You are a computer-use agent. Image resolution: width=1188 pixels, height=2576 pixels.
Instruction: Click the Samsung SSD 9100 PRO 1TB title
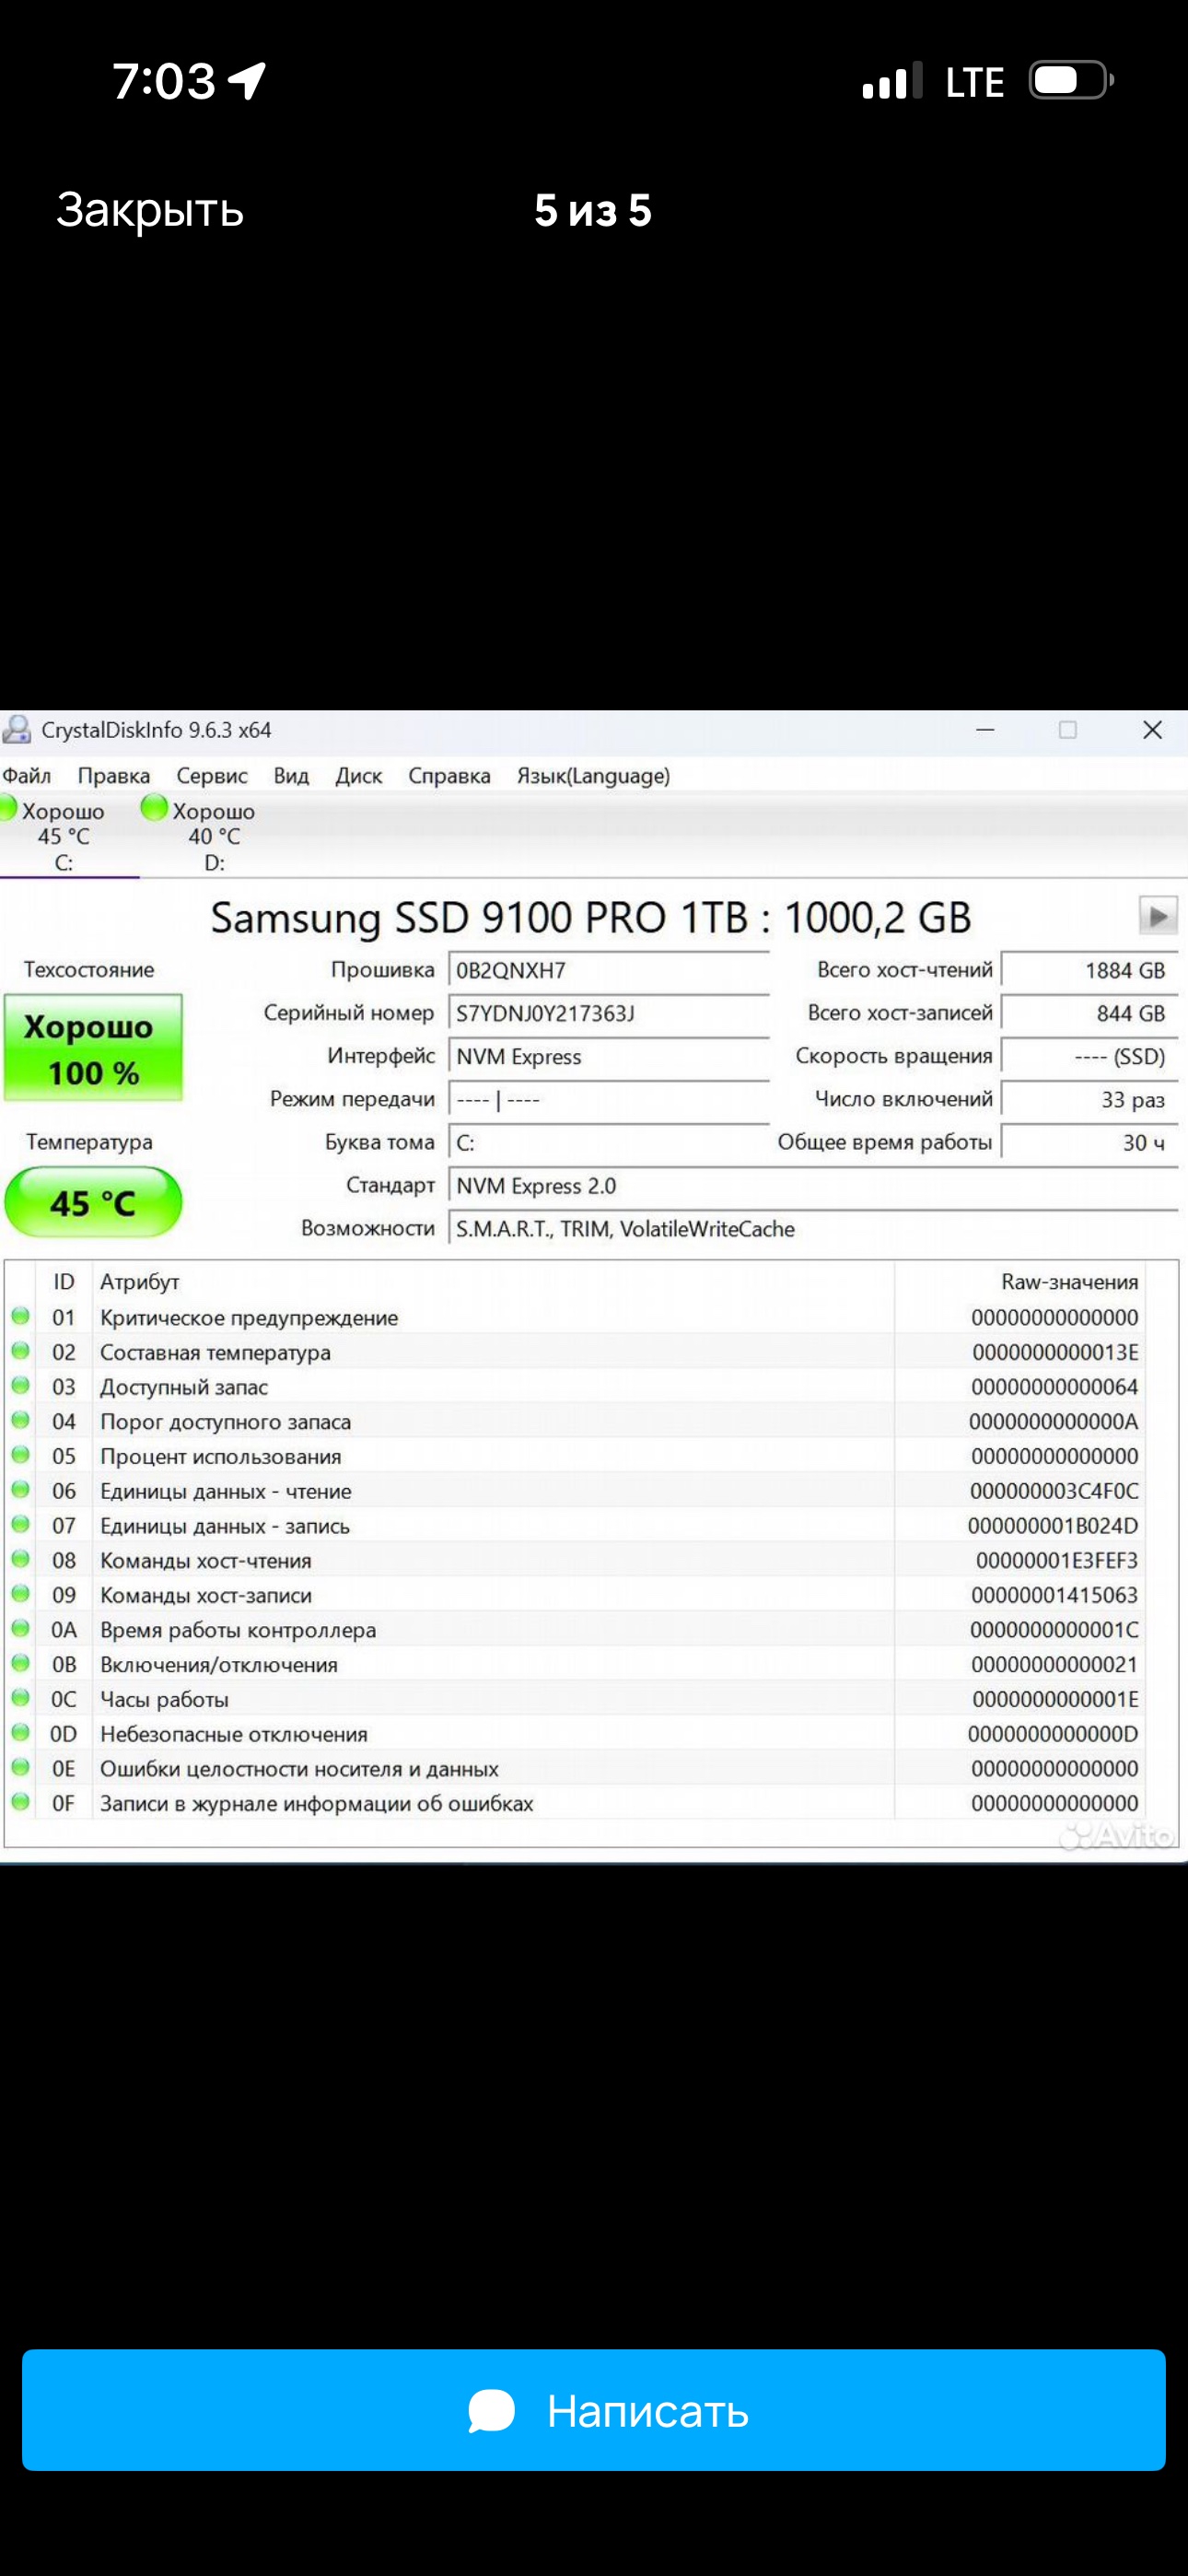591,917
